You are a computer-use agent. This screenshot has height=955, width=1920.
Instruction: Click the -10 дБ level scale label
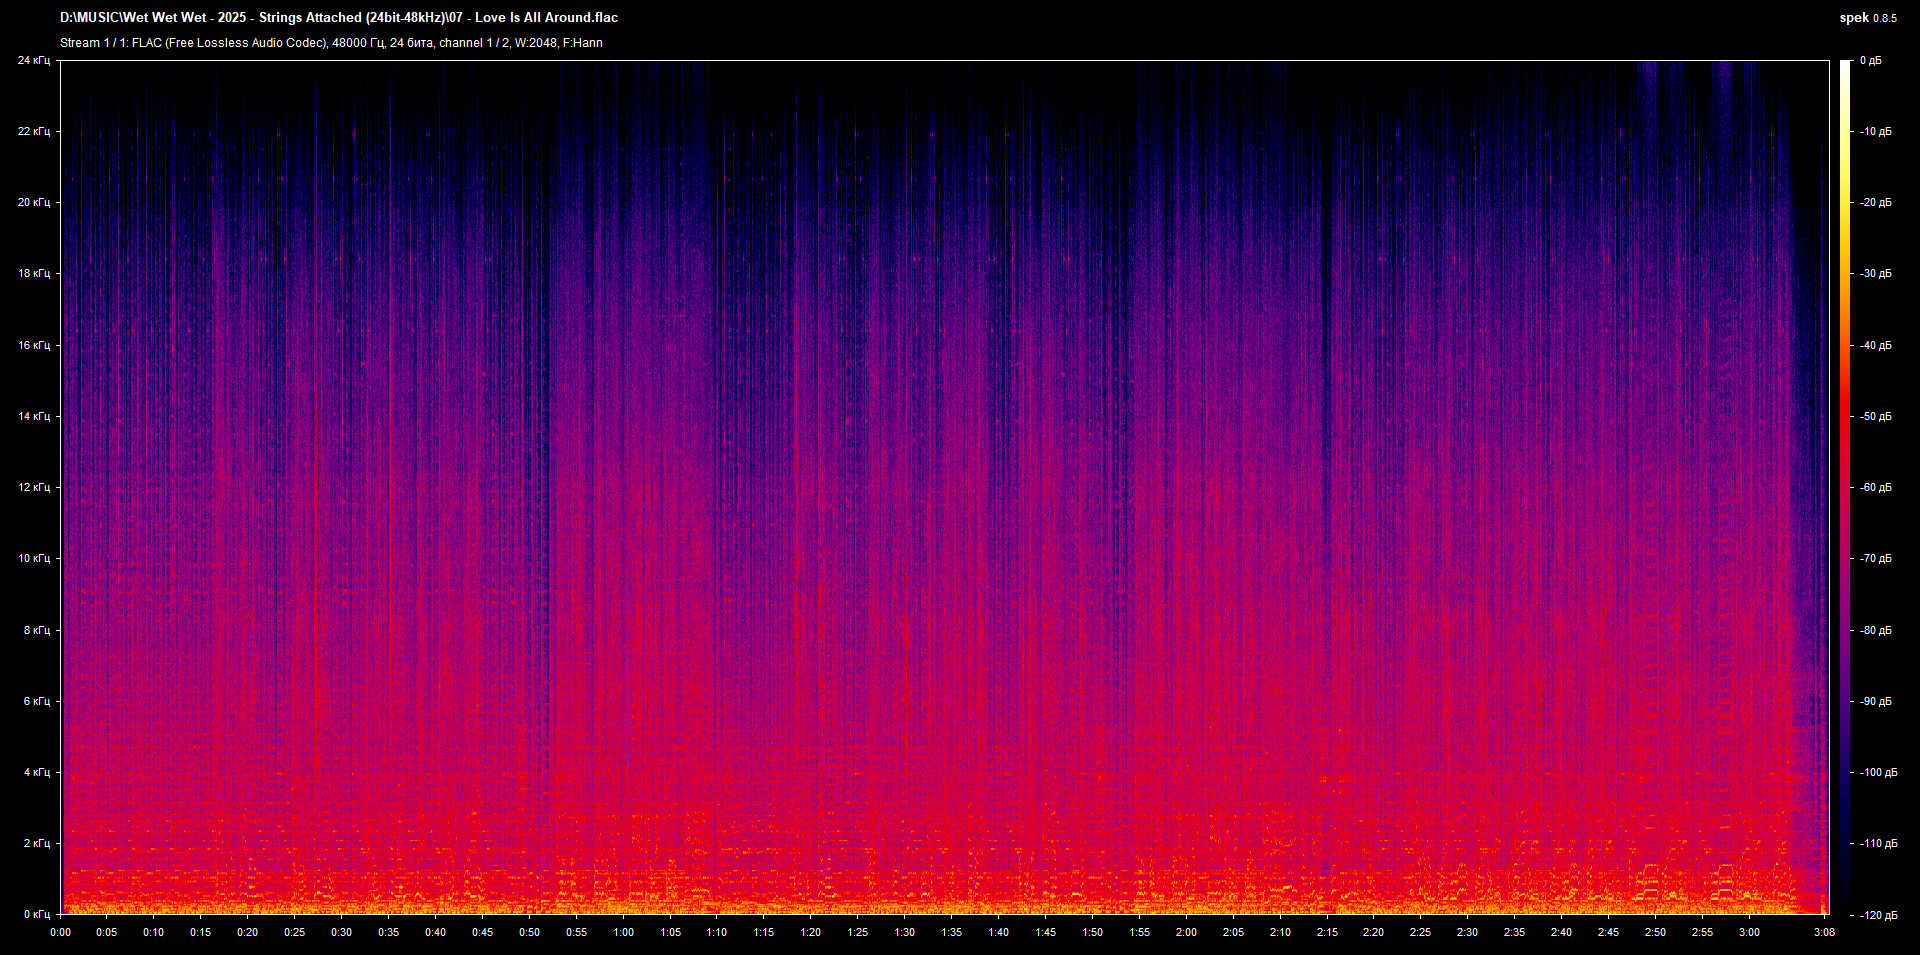(1875, 132)
